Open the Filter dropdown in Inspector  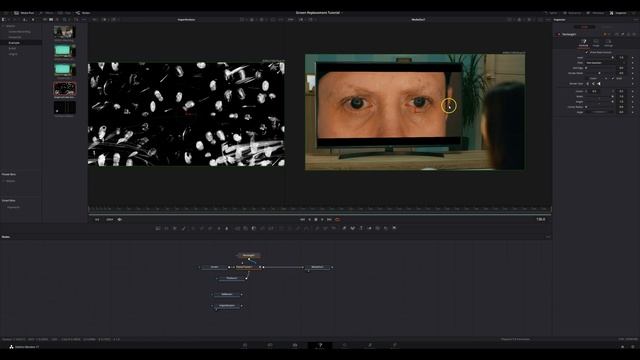coord(605,63)
